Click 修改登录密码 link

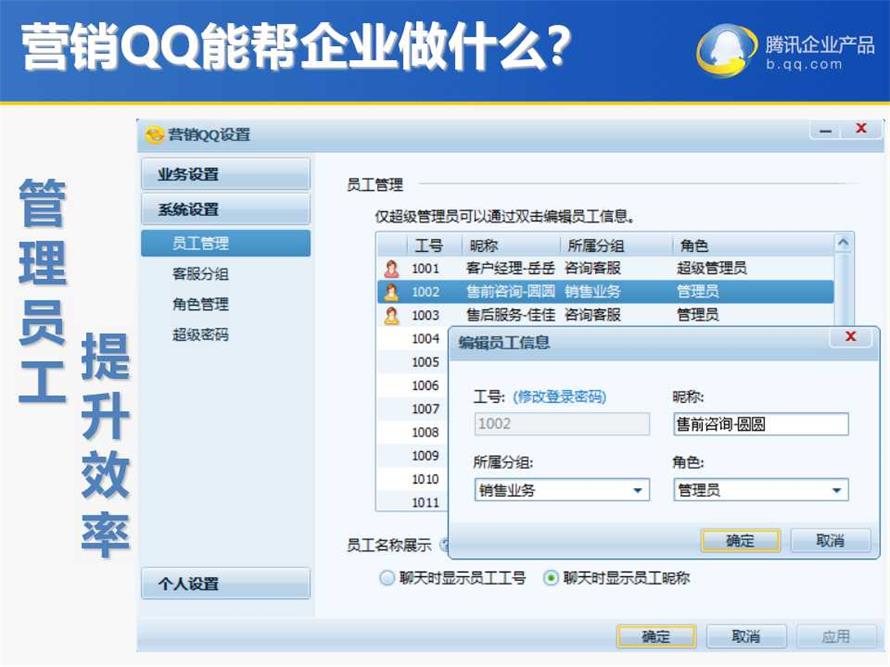(x=559, y=397)
